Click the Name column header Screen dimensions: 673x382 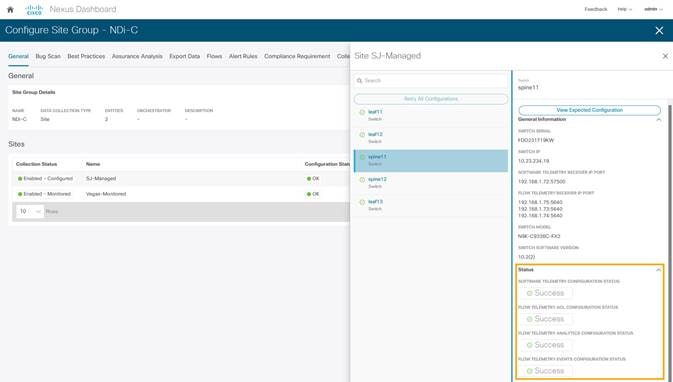point(93,164)
